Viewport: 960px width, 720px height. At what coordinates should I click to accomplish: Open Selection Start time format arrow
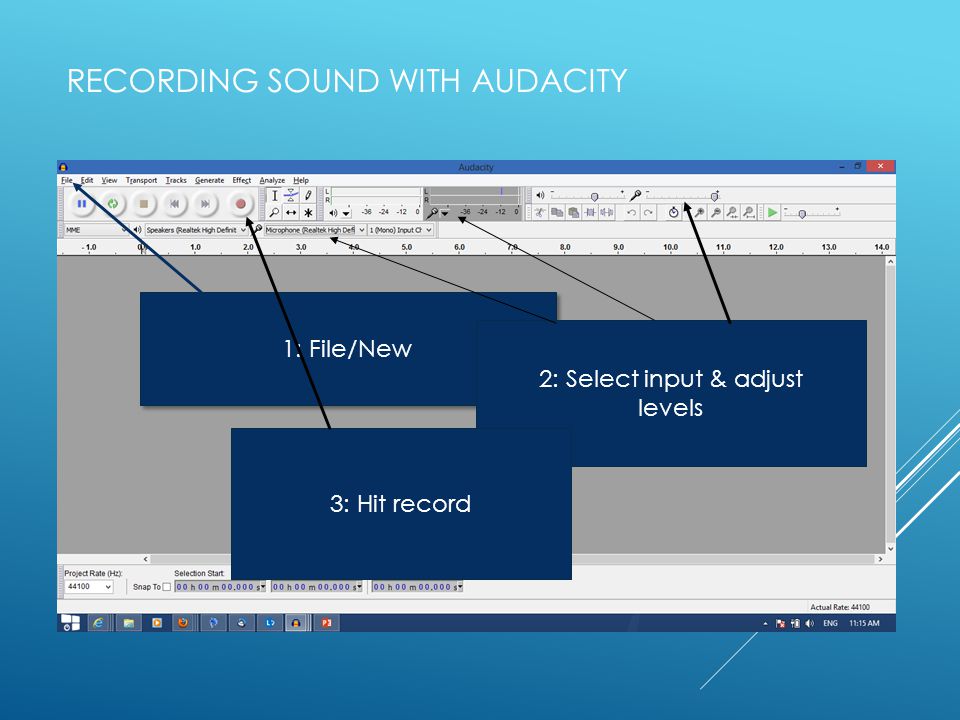point(263,587)
